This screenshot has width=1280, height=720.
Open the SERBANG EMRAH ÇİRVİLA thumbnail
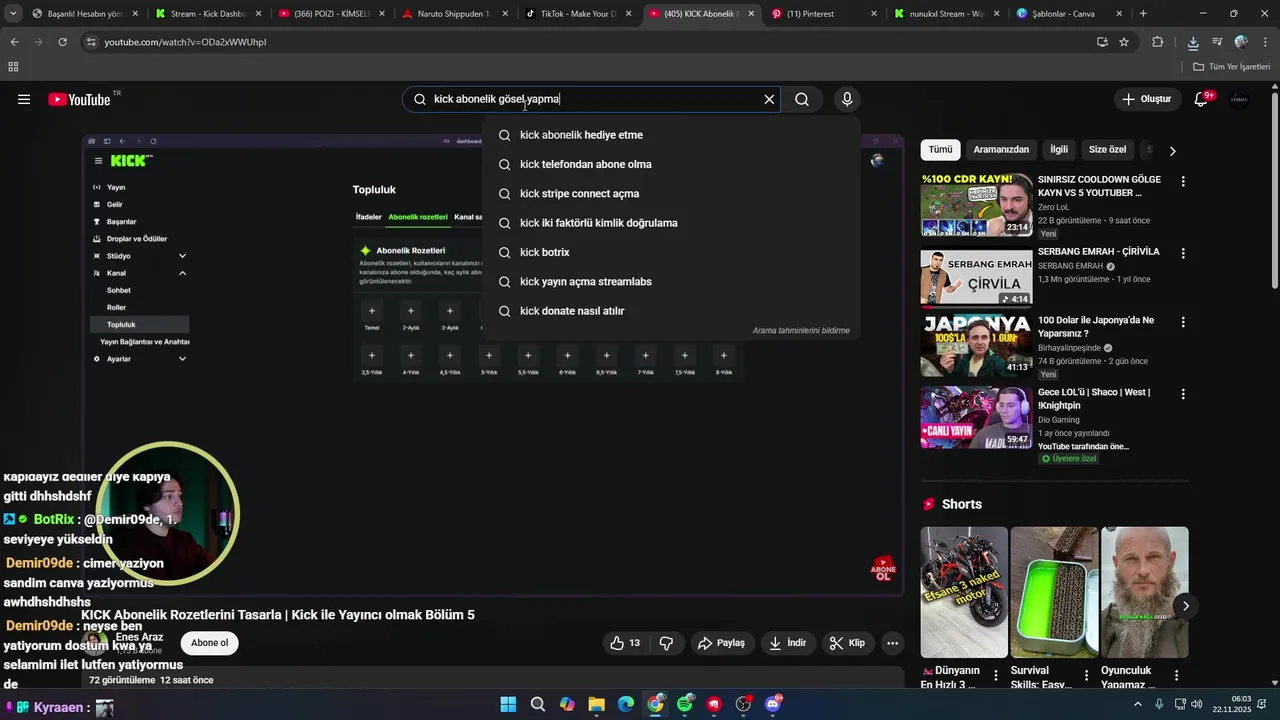coord(976,277)
